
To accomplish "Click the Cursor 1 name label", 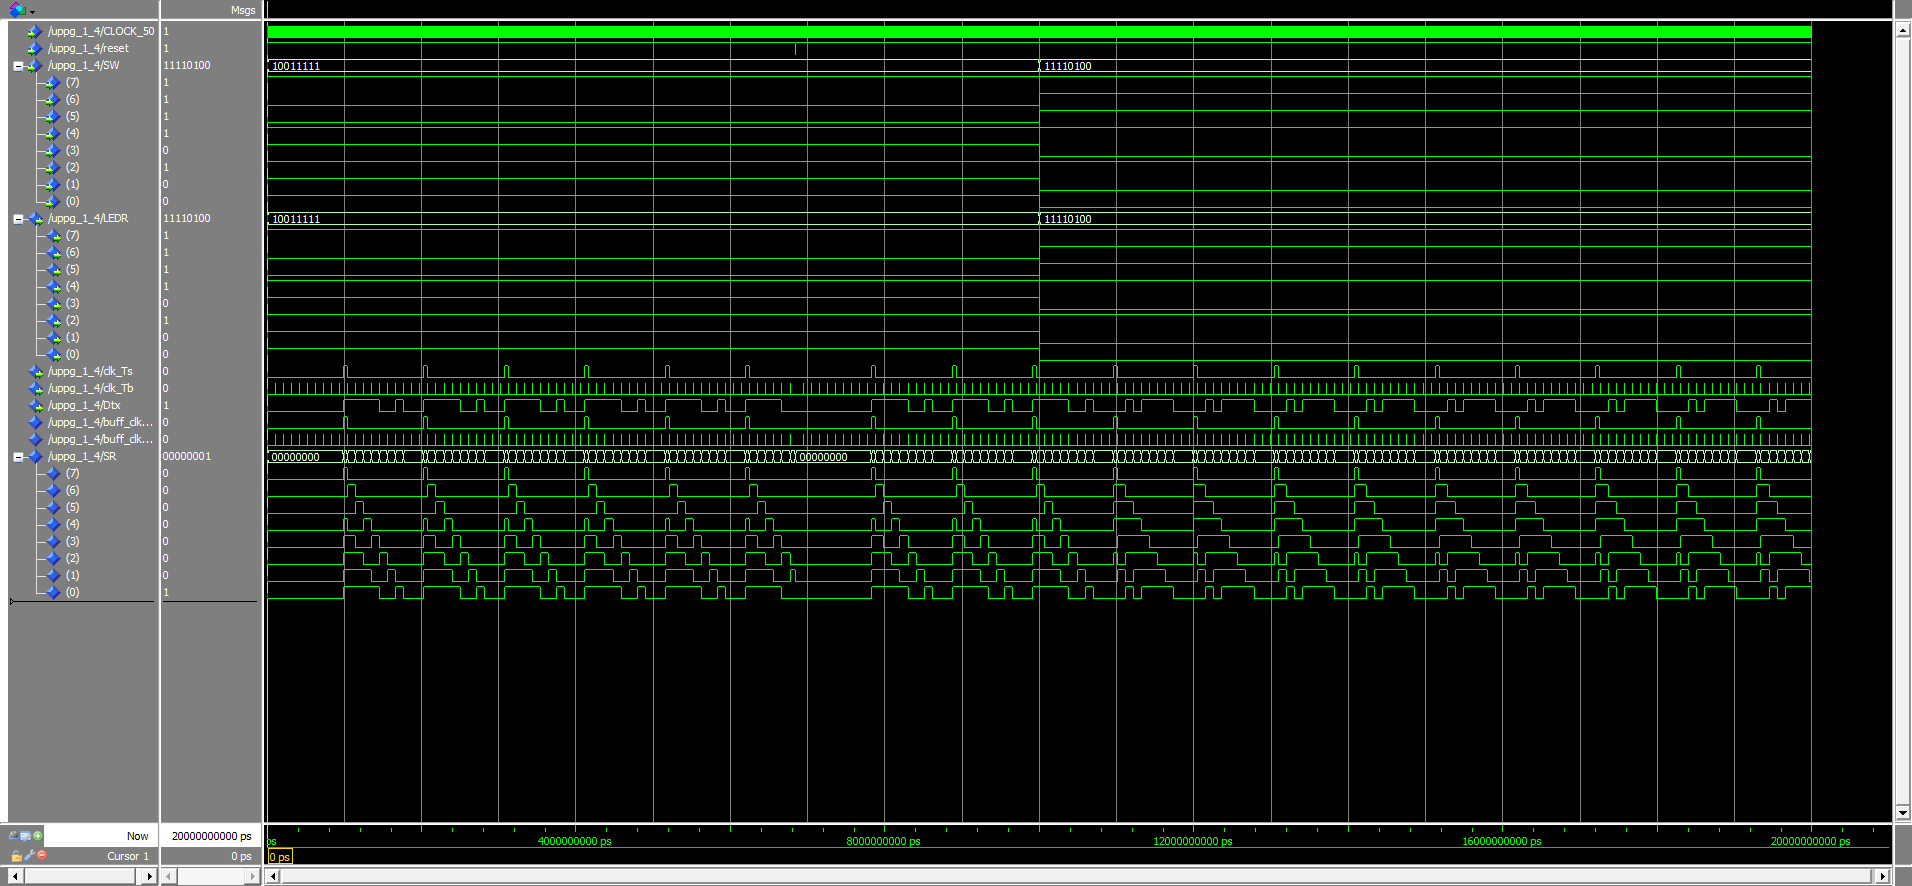I will click(x=127, y=856).
